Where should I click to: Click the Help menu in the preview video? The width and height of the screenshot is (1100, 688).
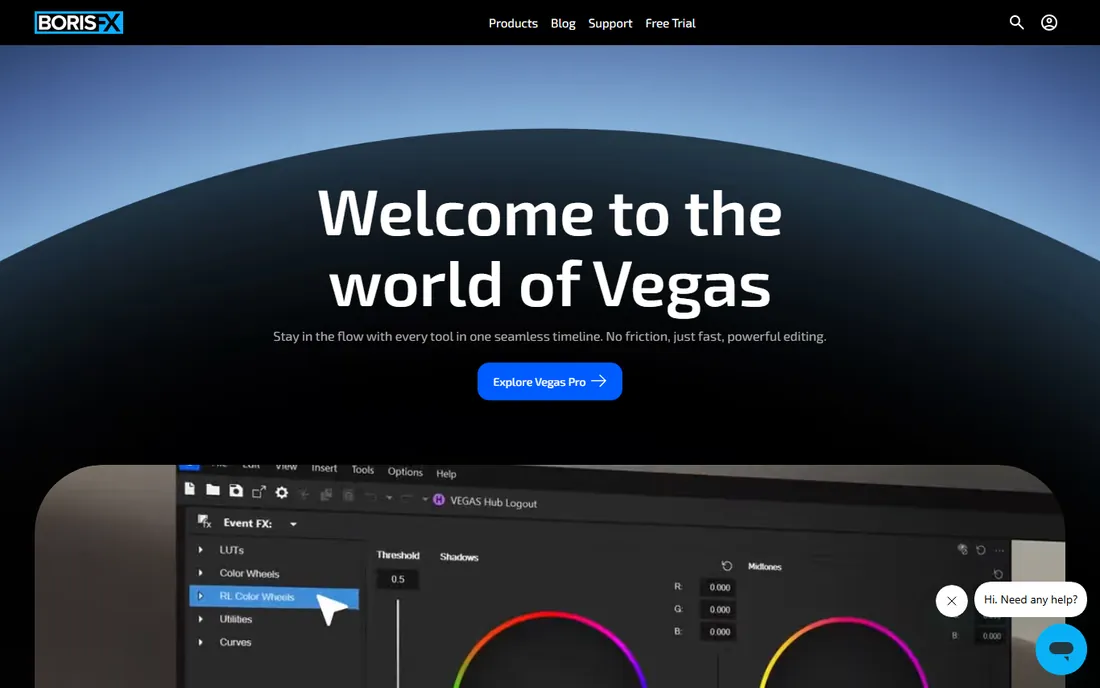pos(446,473)
